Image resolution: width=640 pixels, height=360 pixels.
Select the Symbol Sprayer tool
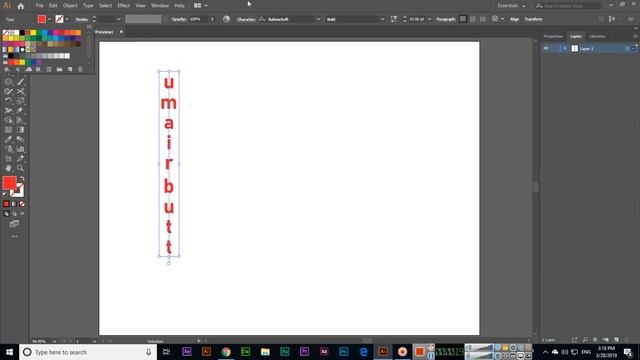click(8, 149)
